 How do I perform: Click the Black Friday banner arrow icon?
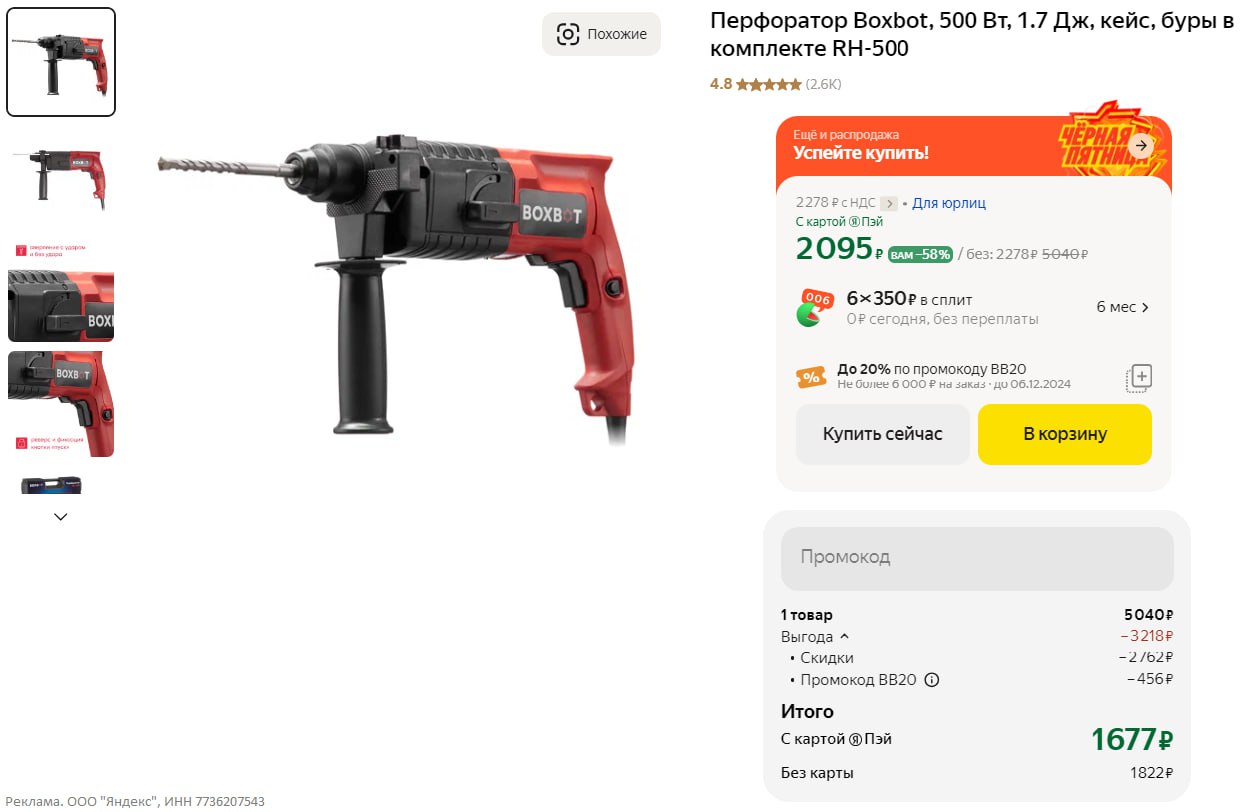coord(1140,146)
